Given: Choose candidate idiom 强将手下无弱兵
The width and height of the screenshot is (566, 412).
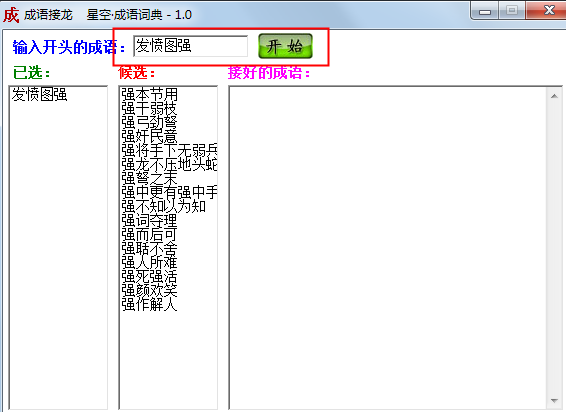Looking at the screenshot, I should pyautogui.click(x=169, y=151).
